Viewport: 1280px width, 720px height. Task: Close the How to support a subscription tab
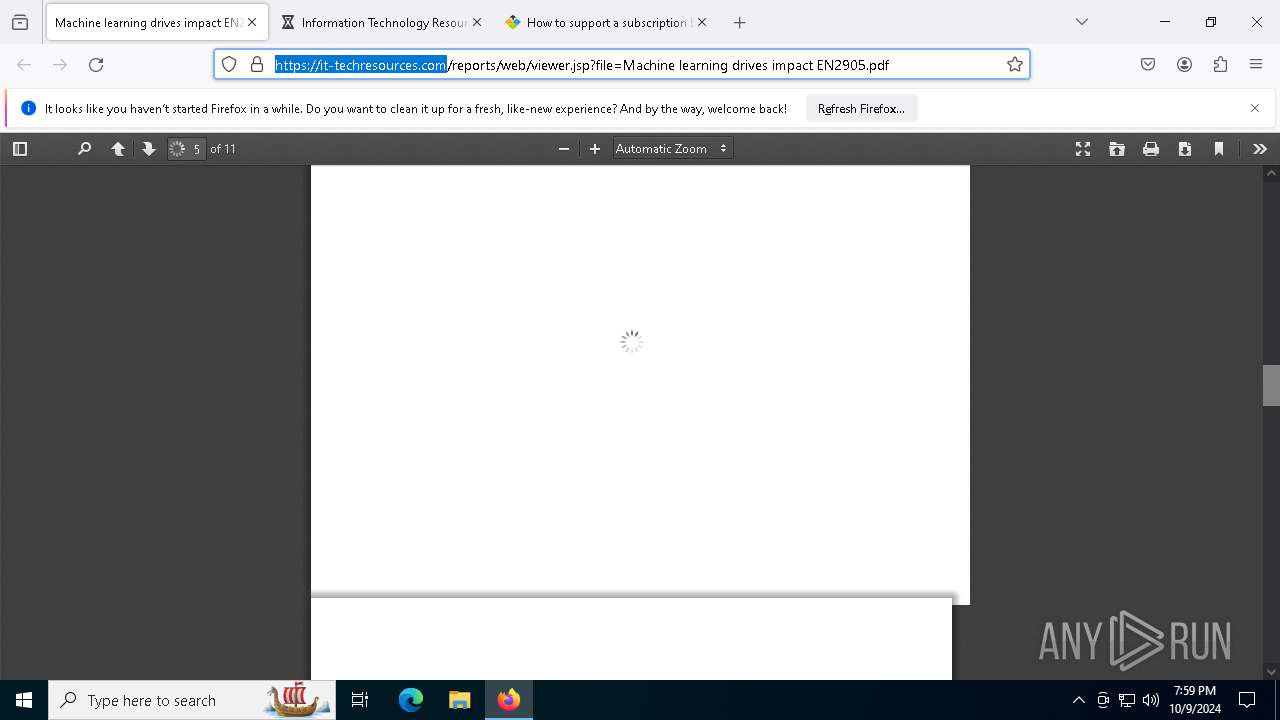(702, 22)
